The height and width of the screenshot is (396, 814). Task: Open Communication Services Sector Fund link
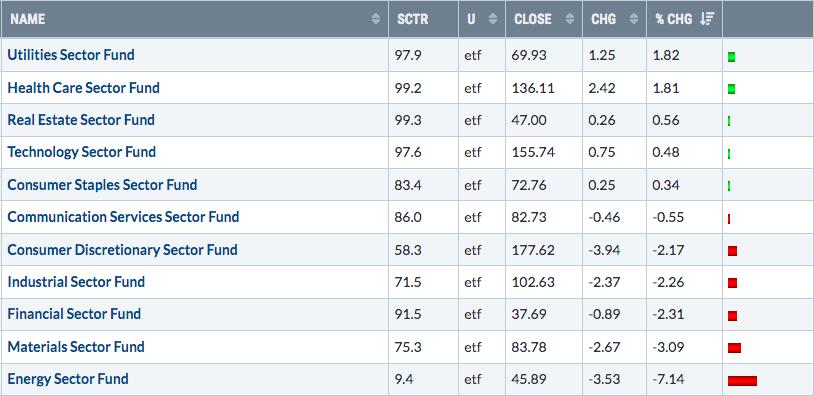tap(124, 216)
